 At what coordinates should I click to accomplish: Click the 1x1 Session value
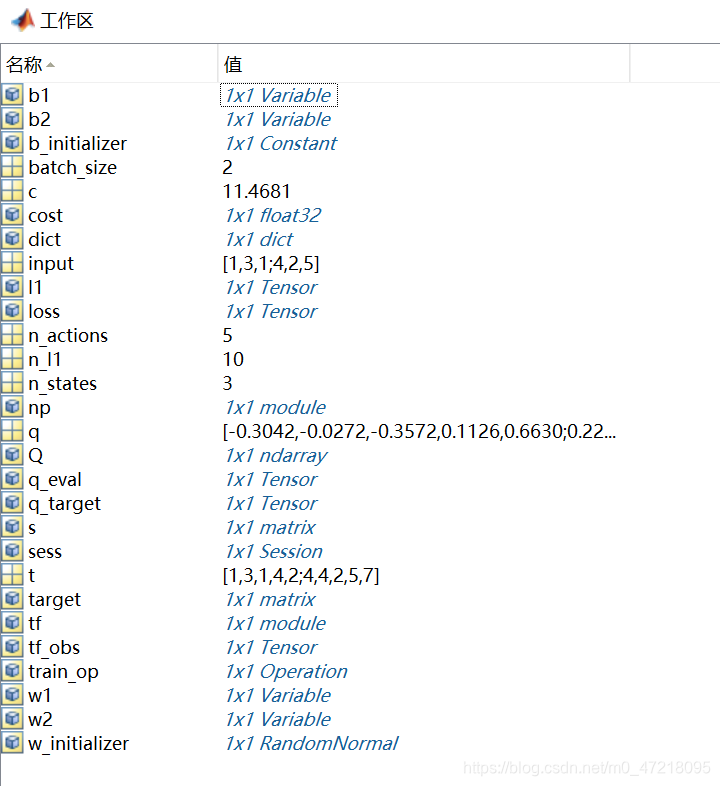click(x=274, y=551)
